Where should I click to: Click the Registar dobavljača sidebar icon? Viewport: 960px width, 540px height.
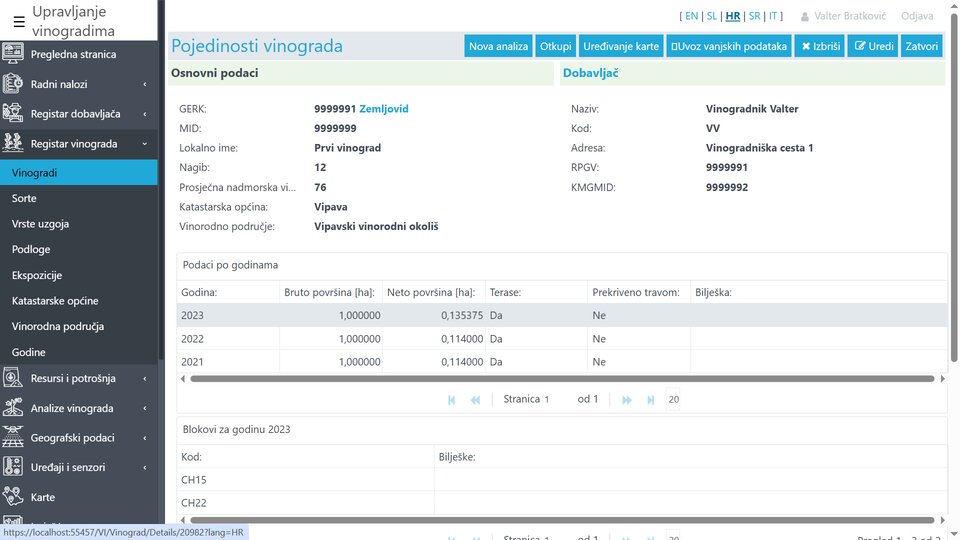pyautogui.click(x=14, y=114)
